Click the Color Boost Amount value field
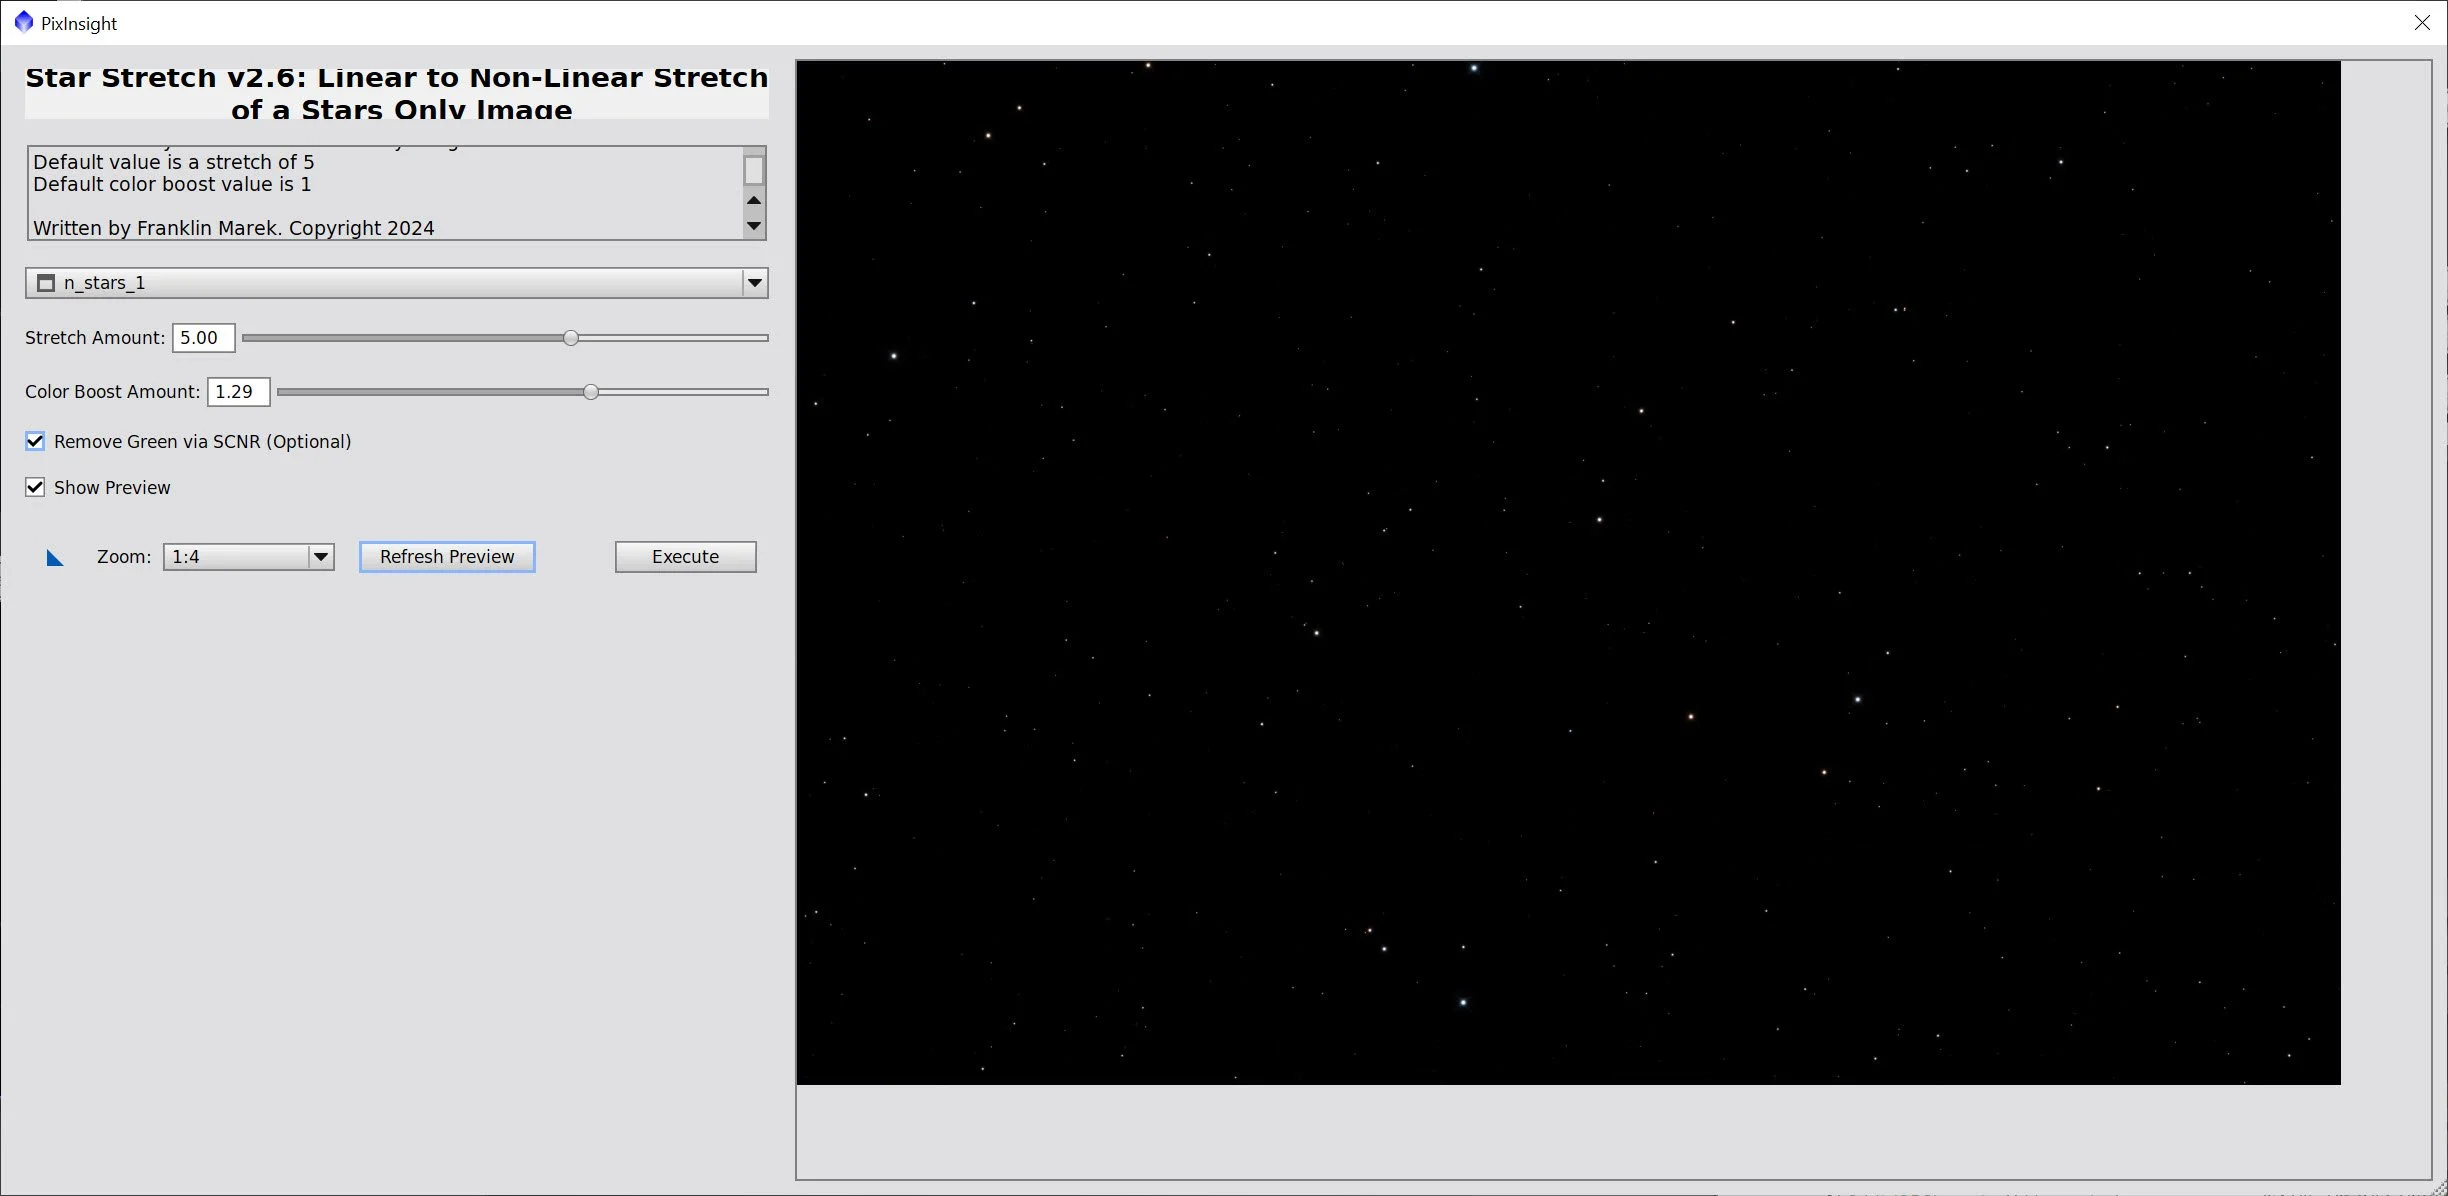 point(238,392)
